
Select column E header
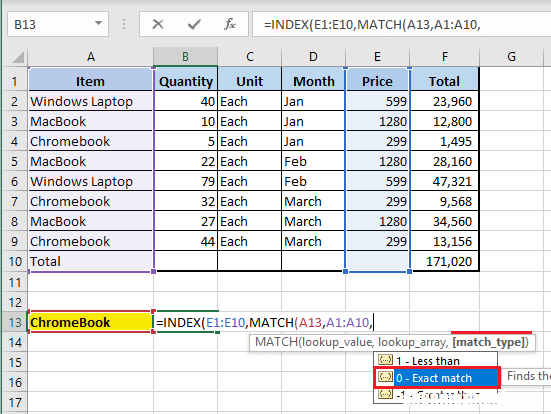(377, 57)
